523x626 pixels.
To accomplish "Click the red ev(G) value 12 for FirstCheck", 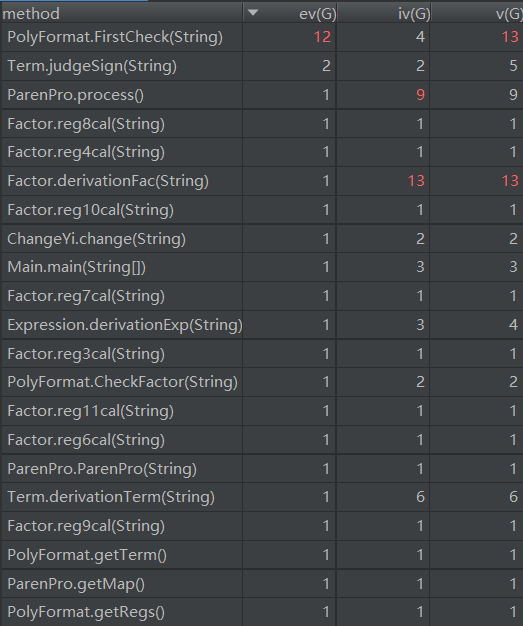I will 322,37.
